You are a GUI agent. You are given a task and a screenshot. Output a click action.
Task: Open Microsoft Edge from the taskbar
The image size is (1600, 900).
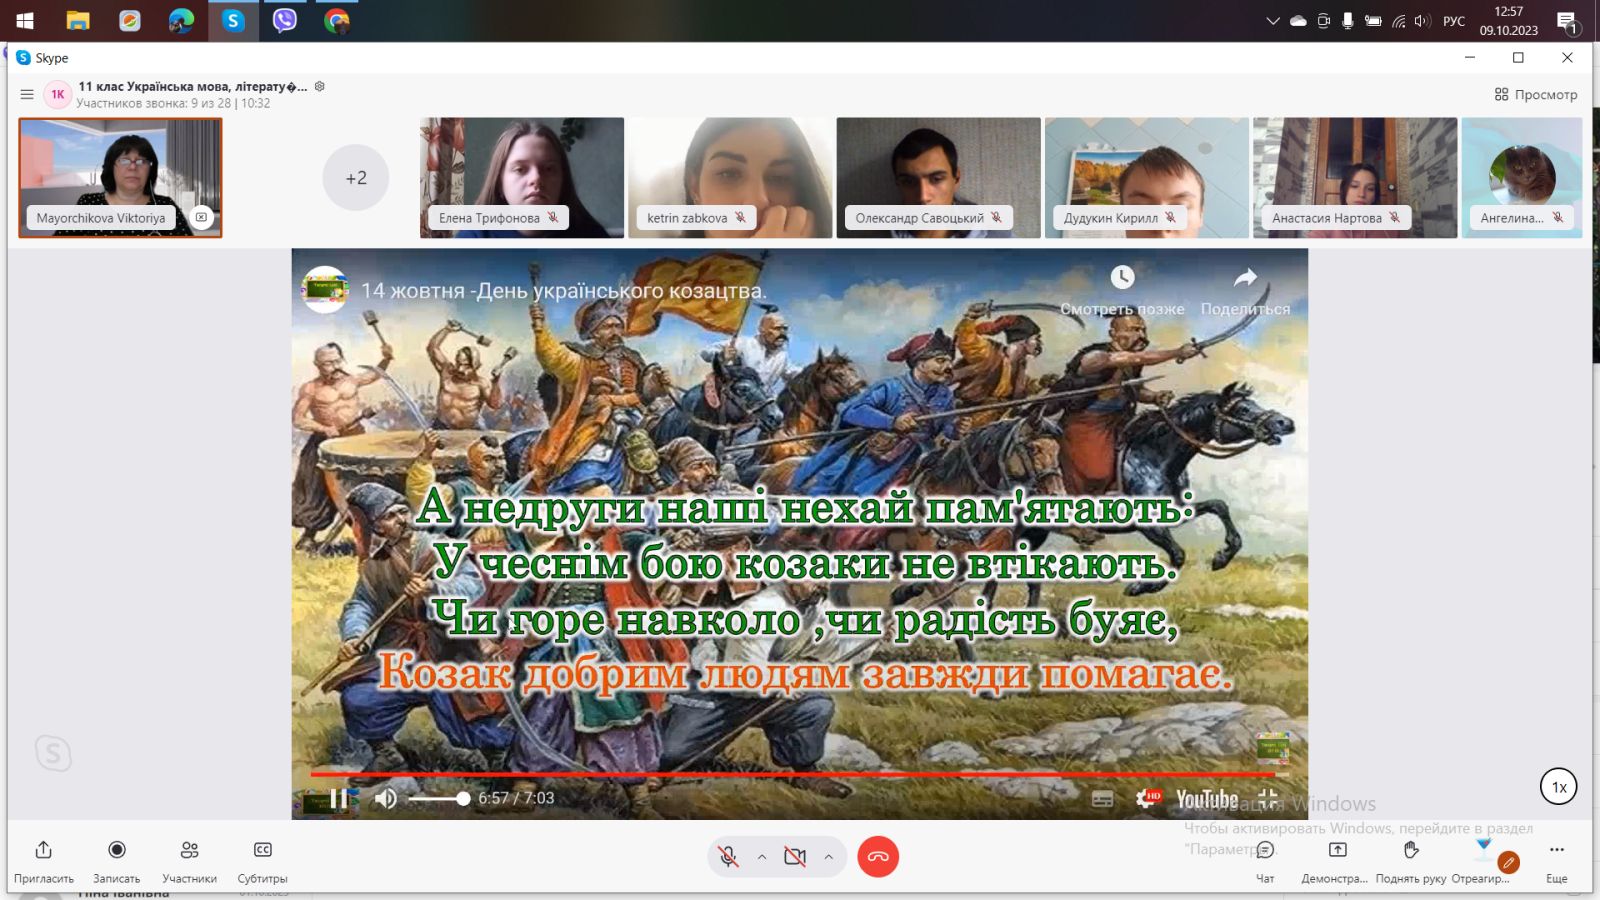181,20
